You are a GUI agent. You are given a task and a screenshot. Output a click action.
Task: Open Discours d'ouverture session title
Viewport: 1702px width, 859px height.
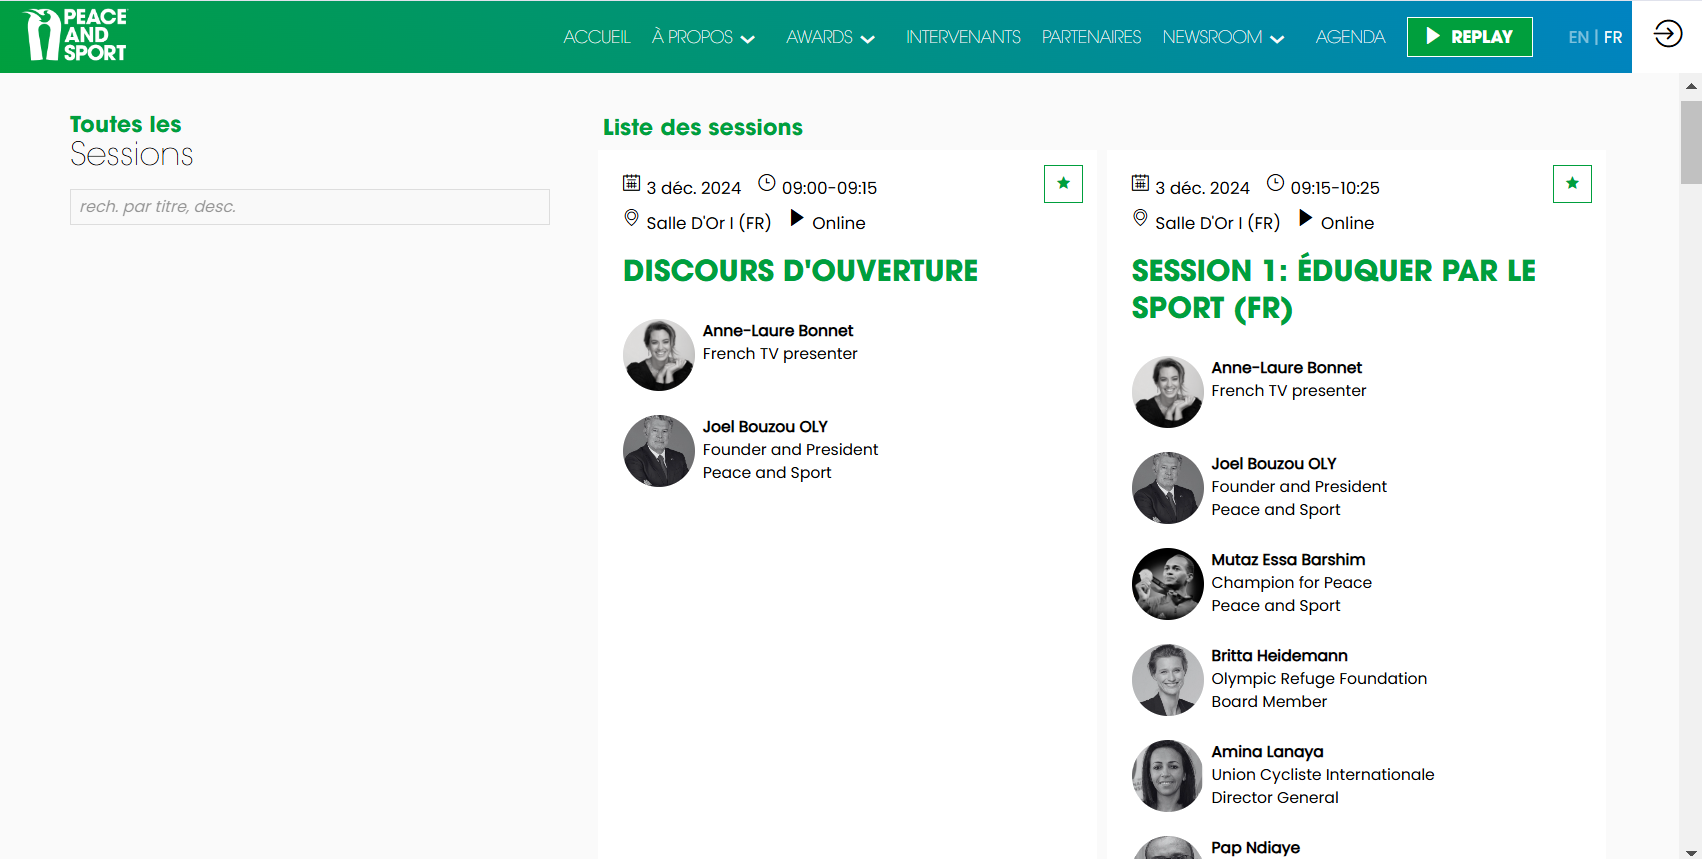pyautogui.click(x=800, y=271)
